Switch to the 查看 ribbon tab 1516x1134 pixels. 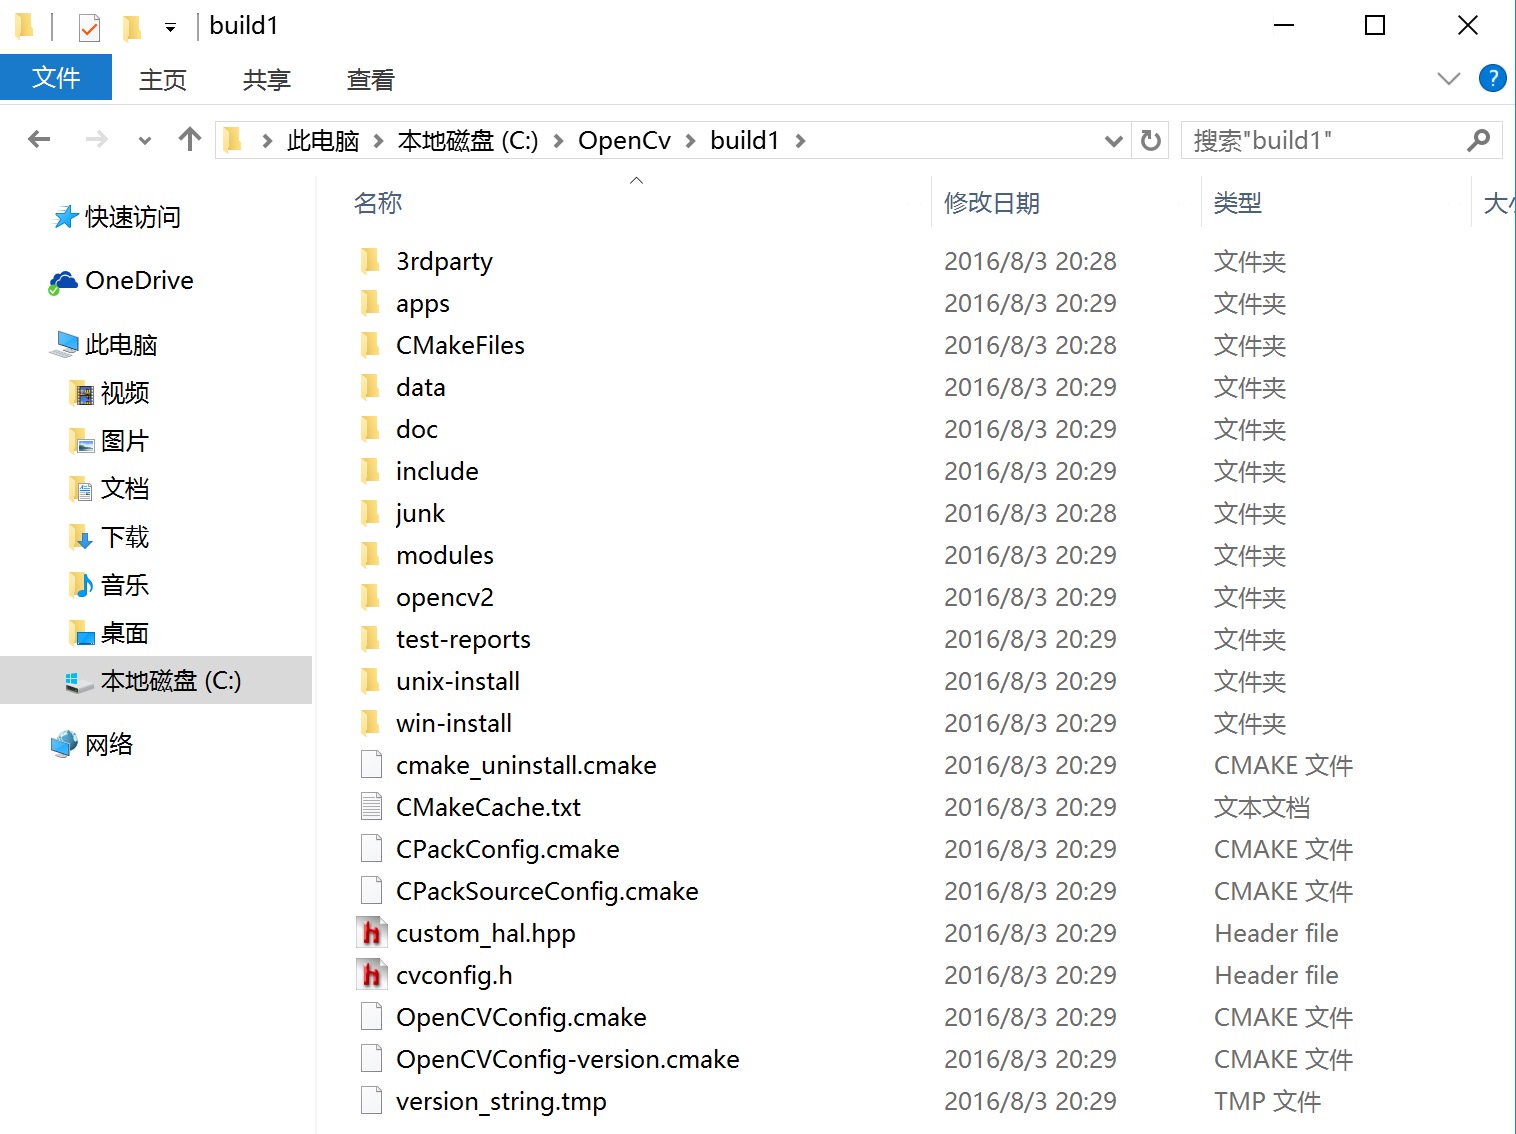371,80
